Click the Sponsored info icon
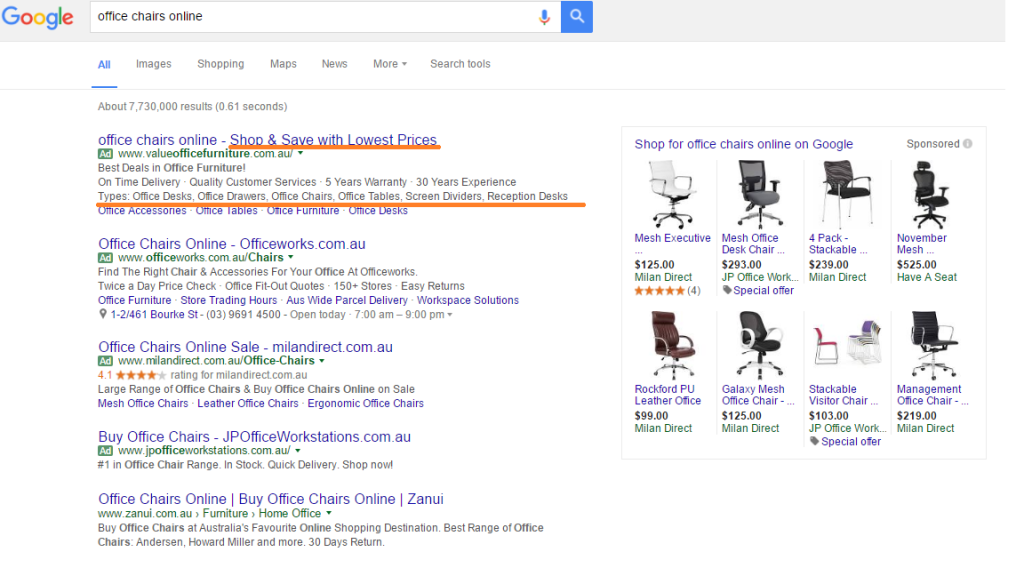The height and width of the screenshot is (576, 1024). click(967, 144)
